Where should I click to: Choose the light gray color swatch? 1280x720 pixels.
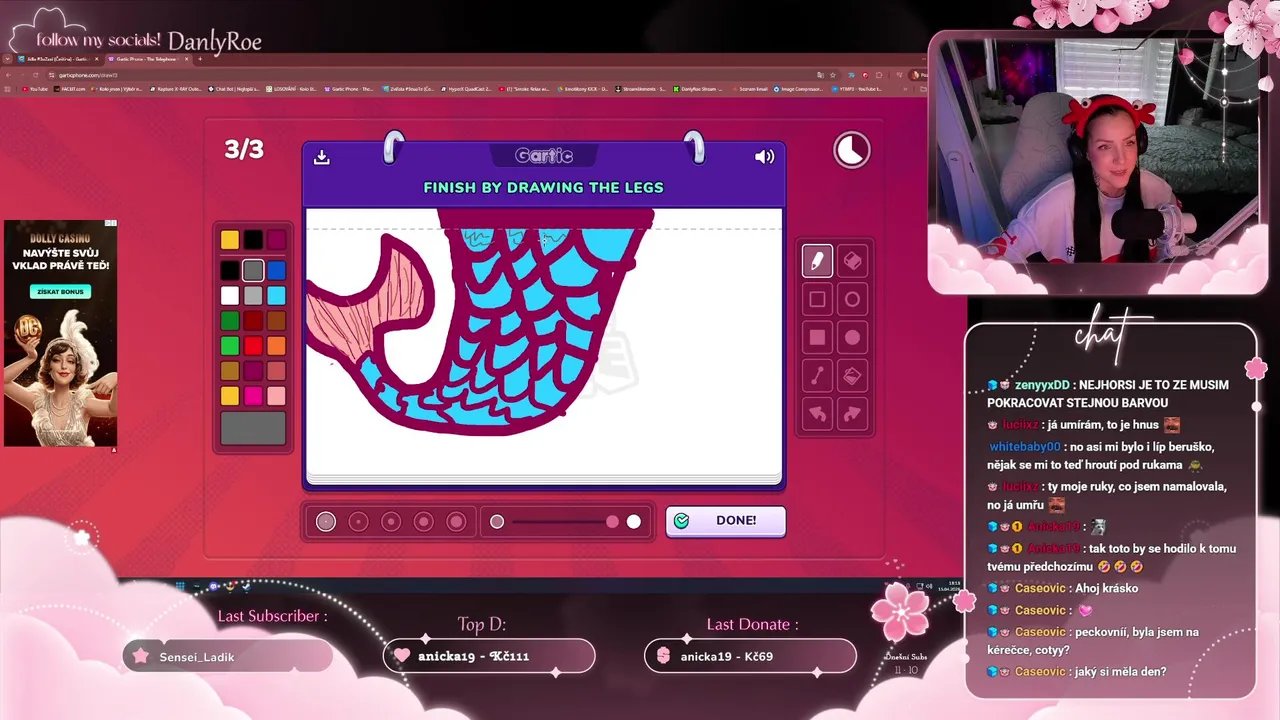point(253,295)
